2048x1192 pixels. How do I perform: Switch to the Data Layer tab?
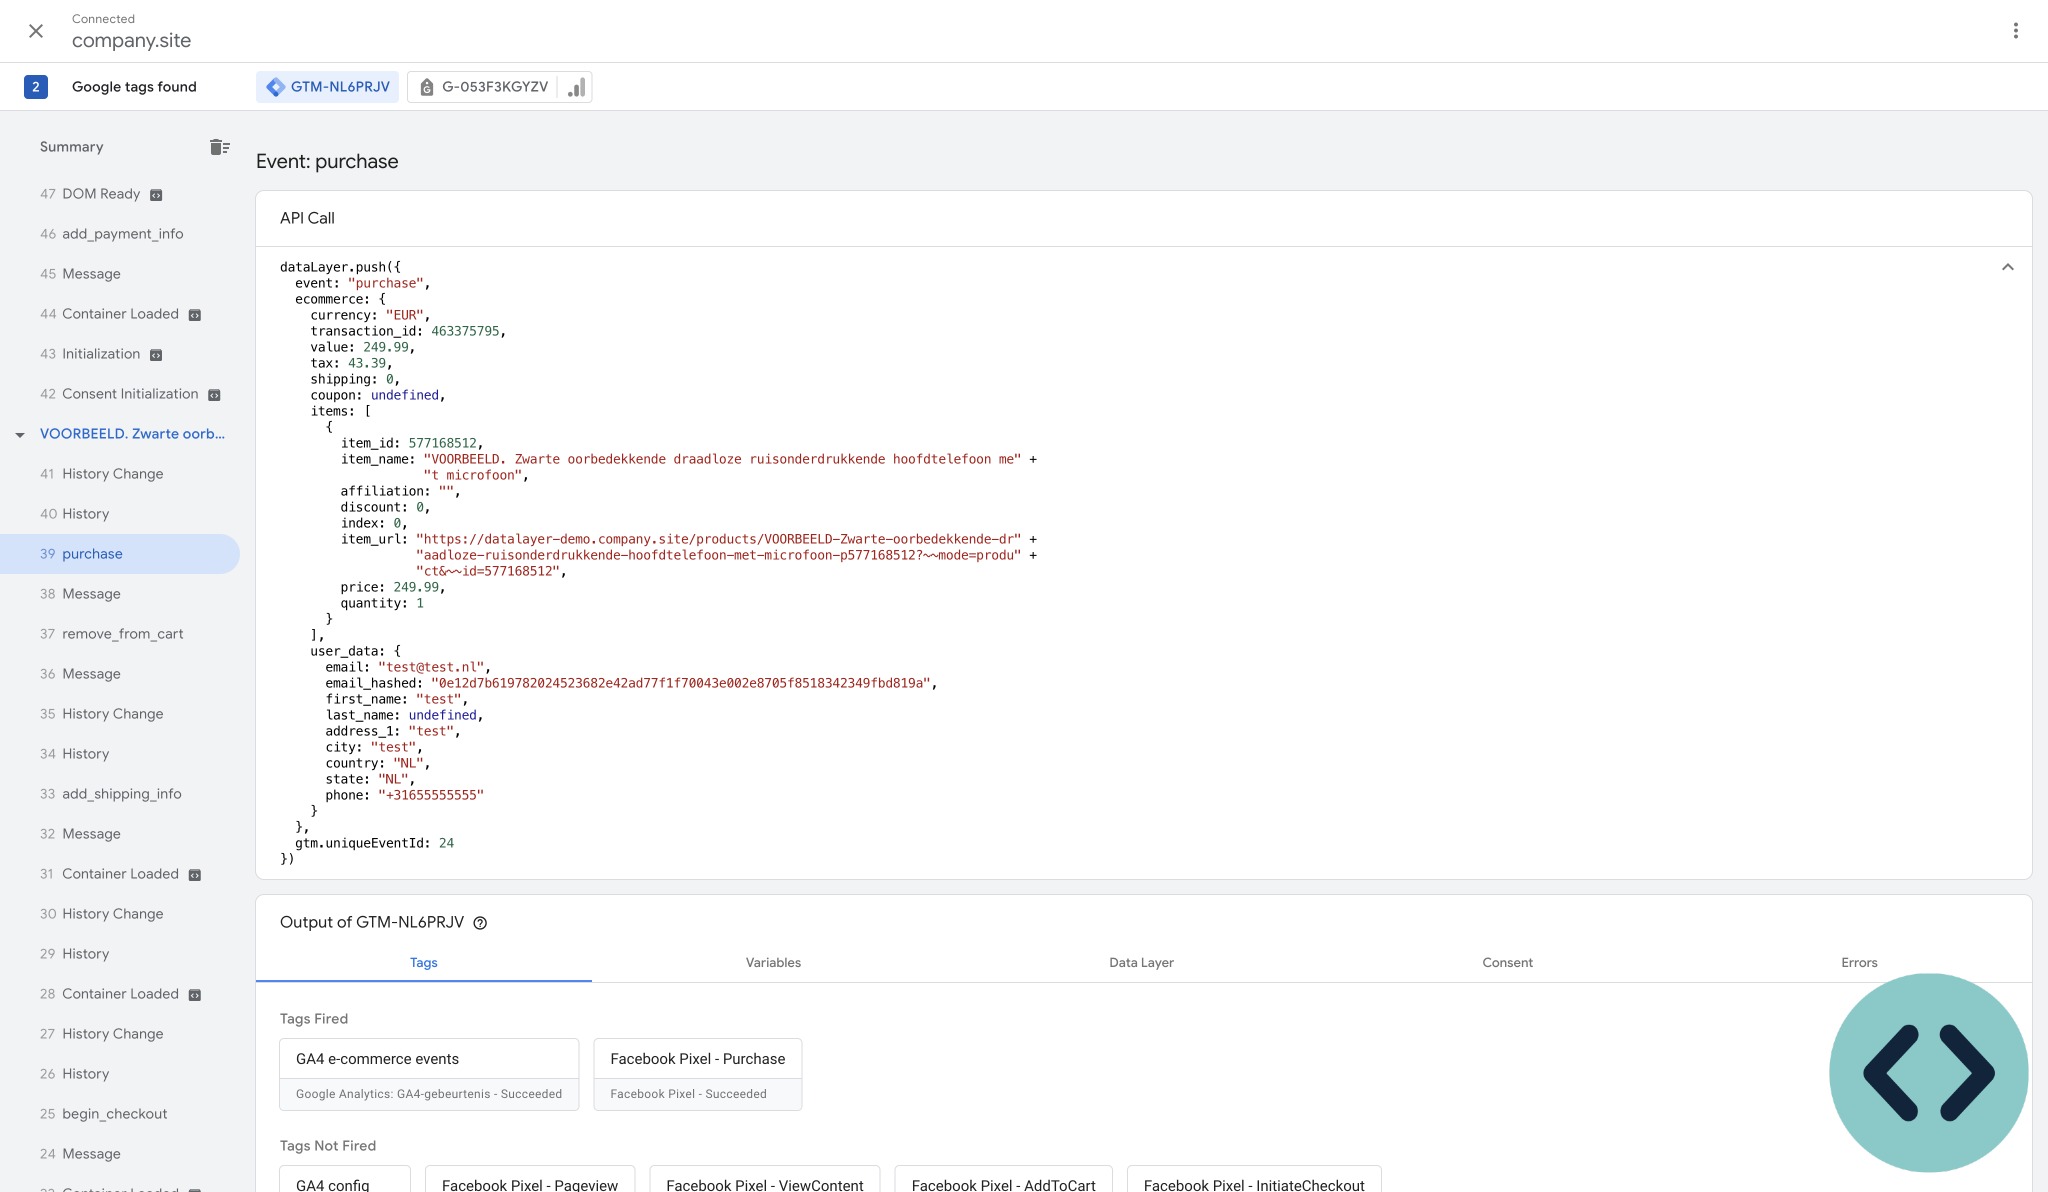[1141, 962]
